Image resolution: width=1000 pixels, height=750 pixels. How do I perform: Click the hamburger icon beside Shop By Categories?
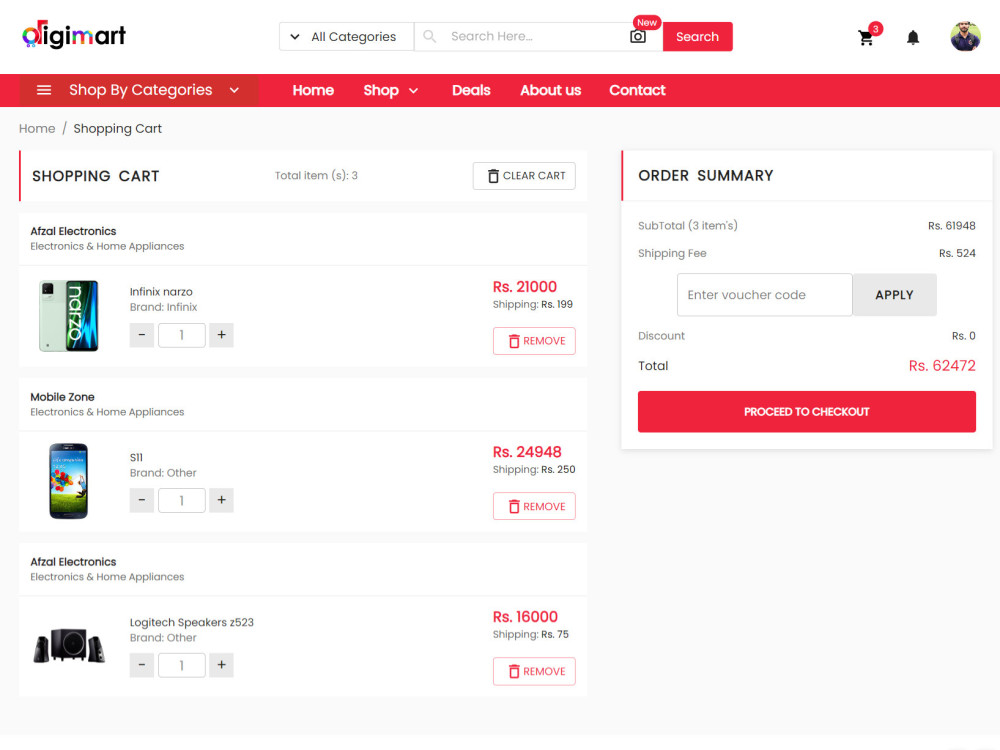point(44,90)
